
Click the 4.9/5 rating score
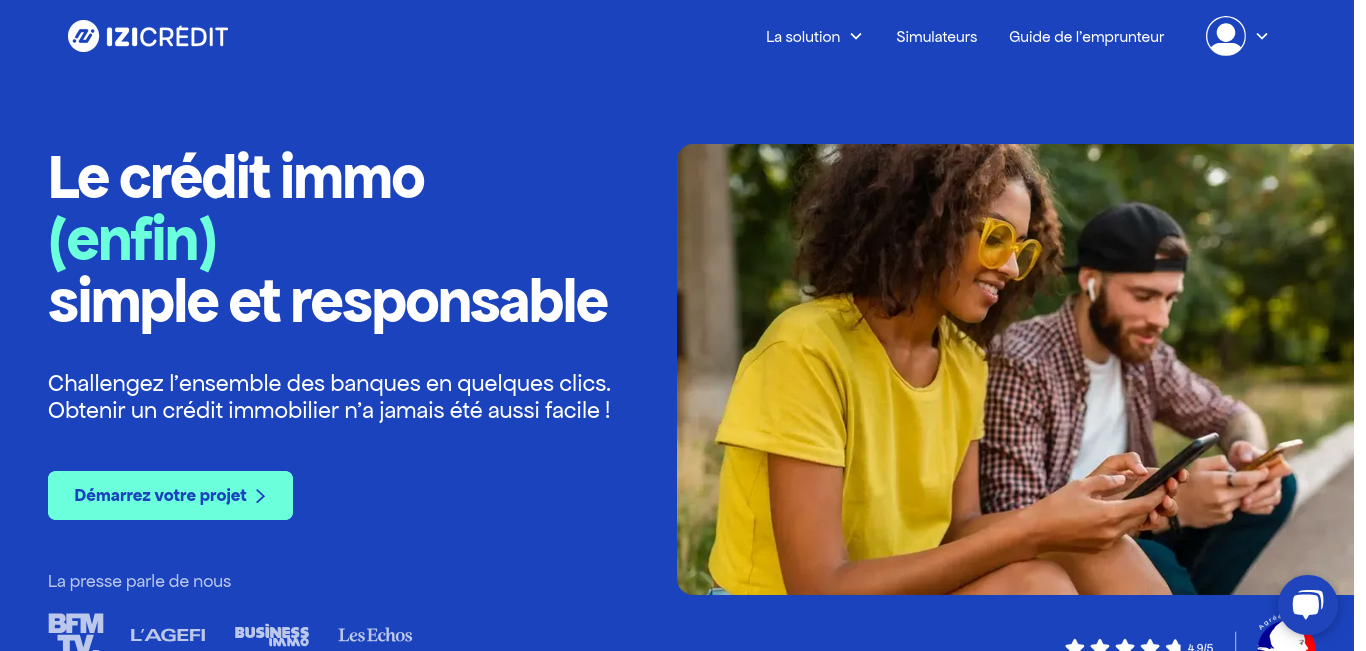[x=1200, y=647]
